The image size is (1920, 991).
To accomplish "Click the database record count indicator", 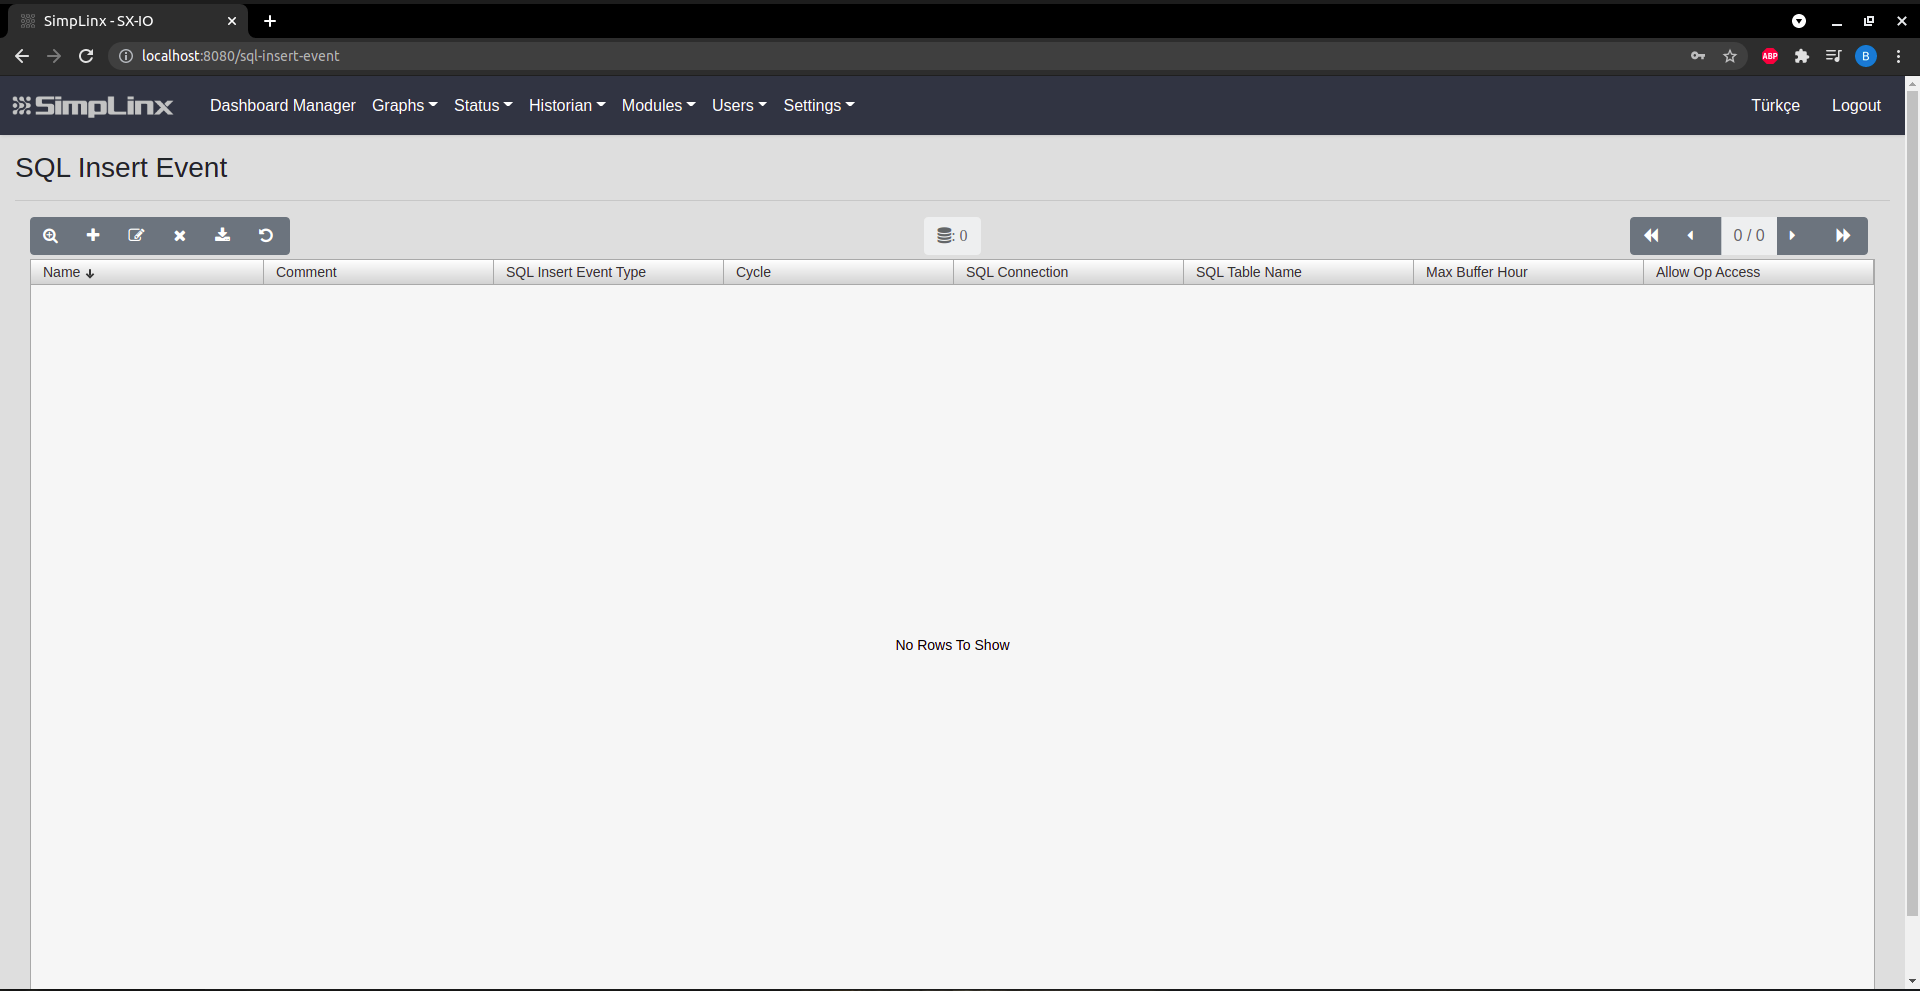I will pos(952,236).
